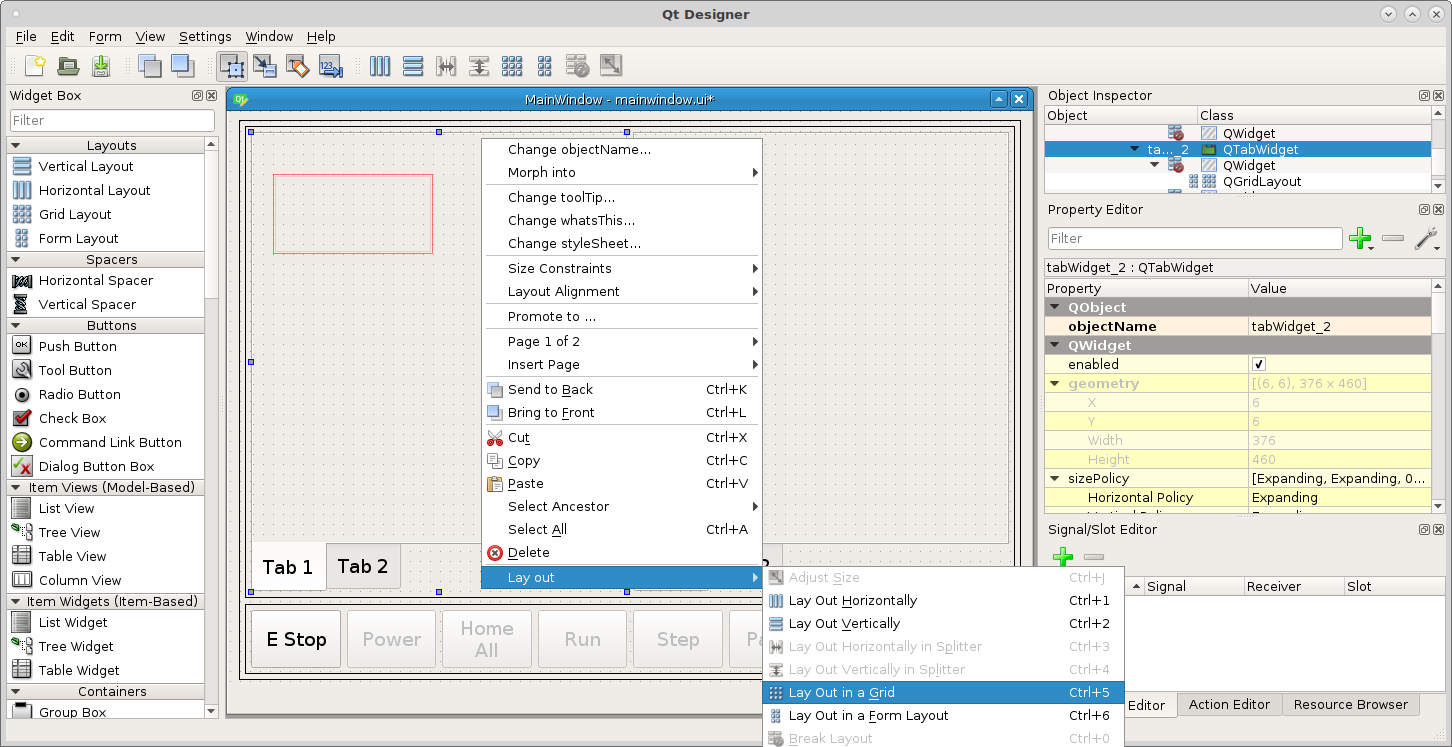Collapse the Spacers category
Viewport: 1452px width, 747px height.
point(17,259)
